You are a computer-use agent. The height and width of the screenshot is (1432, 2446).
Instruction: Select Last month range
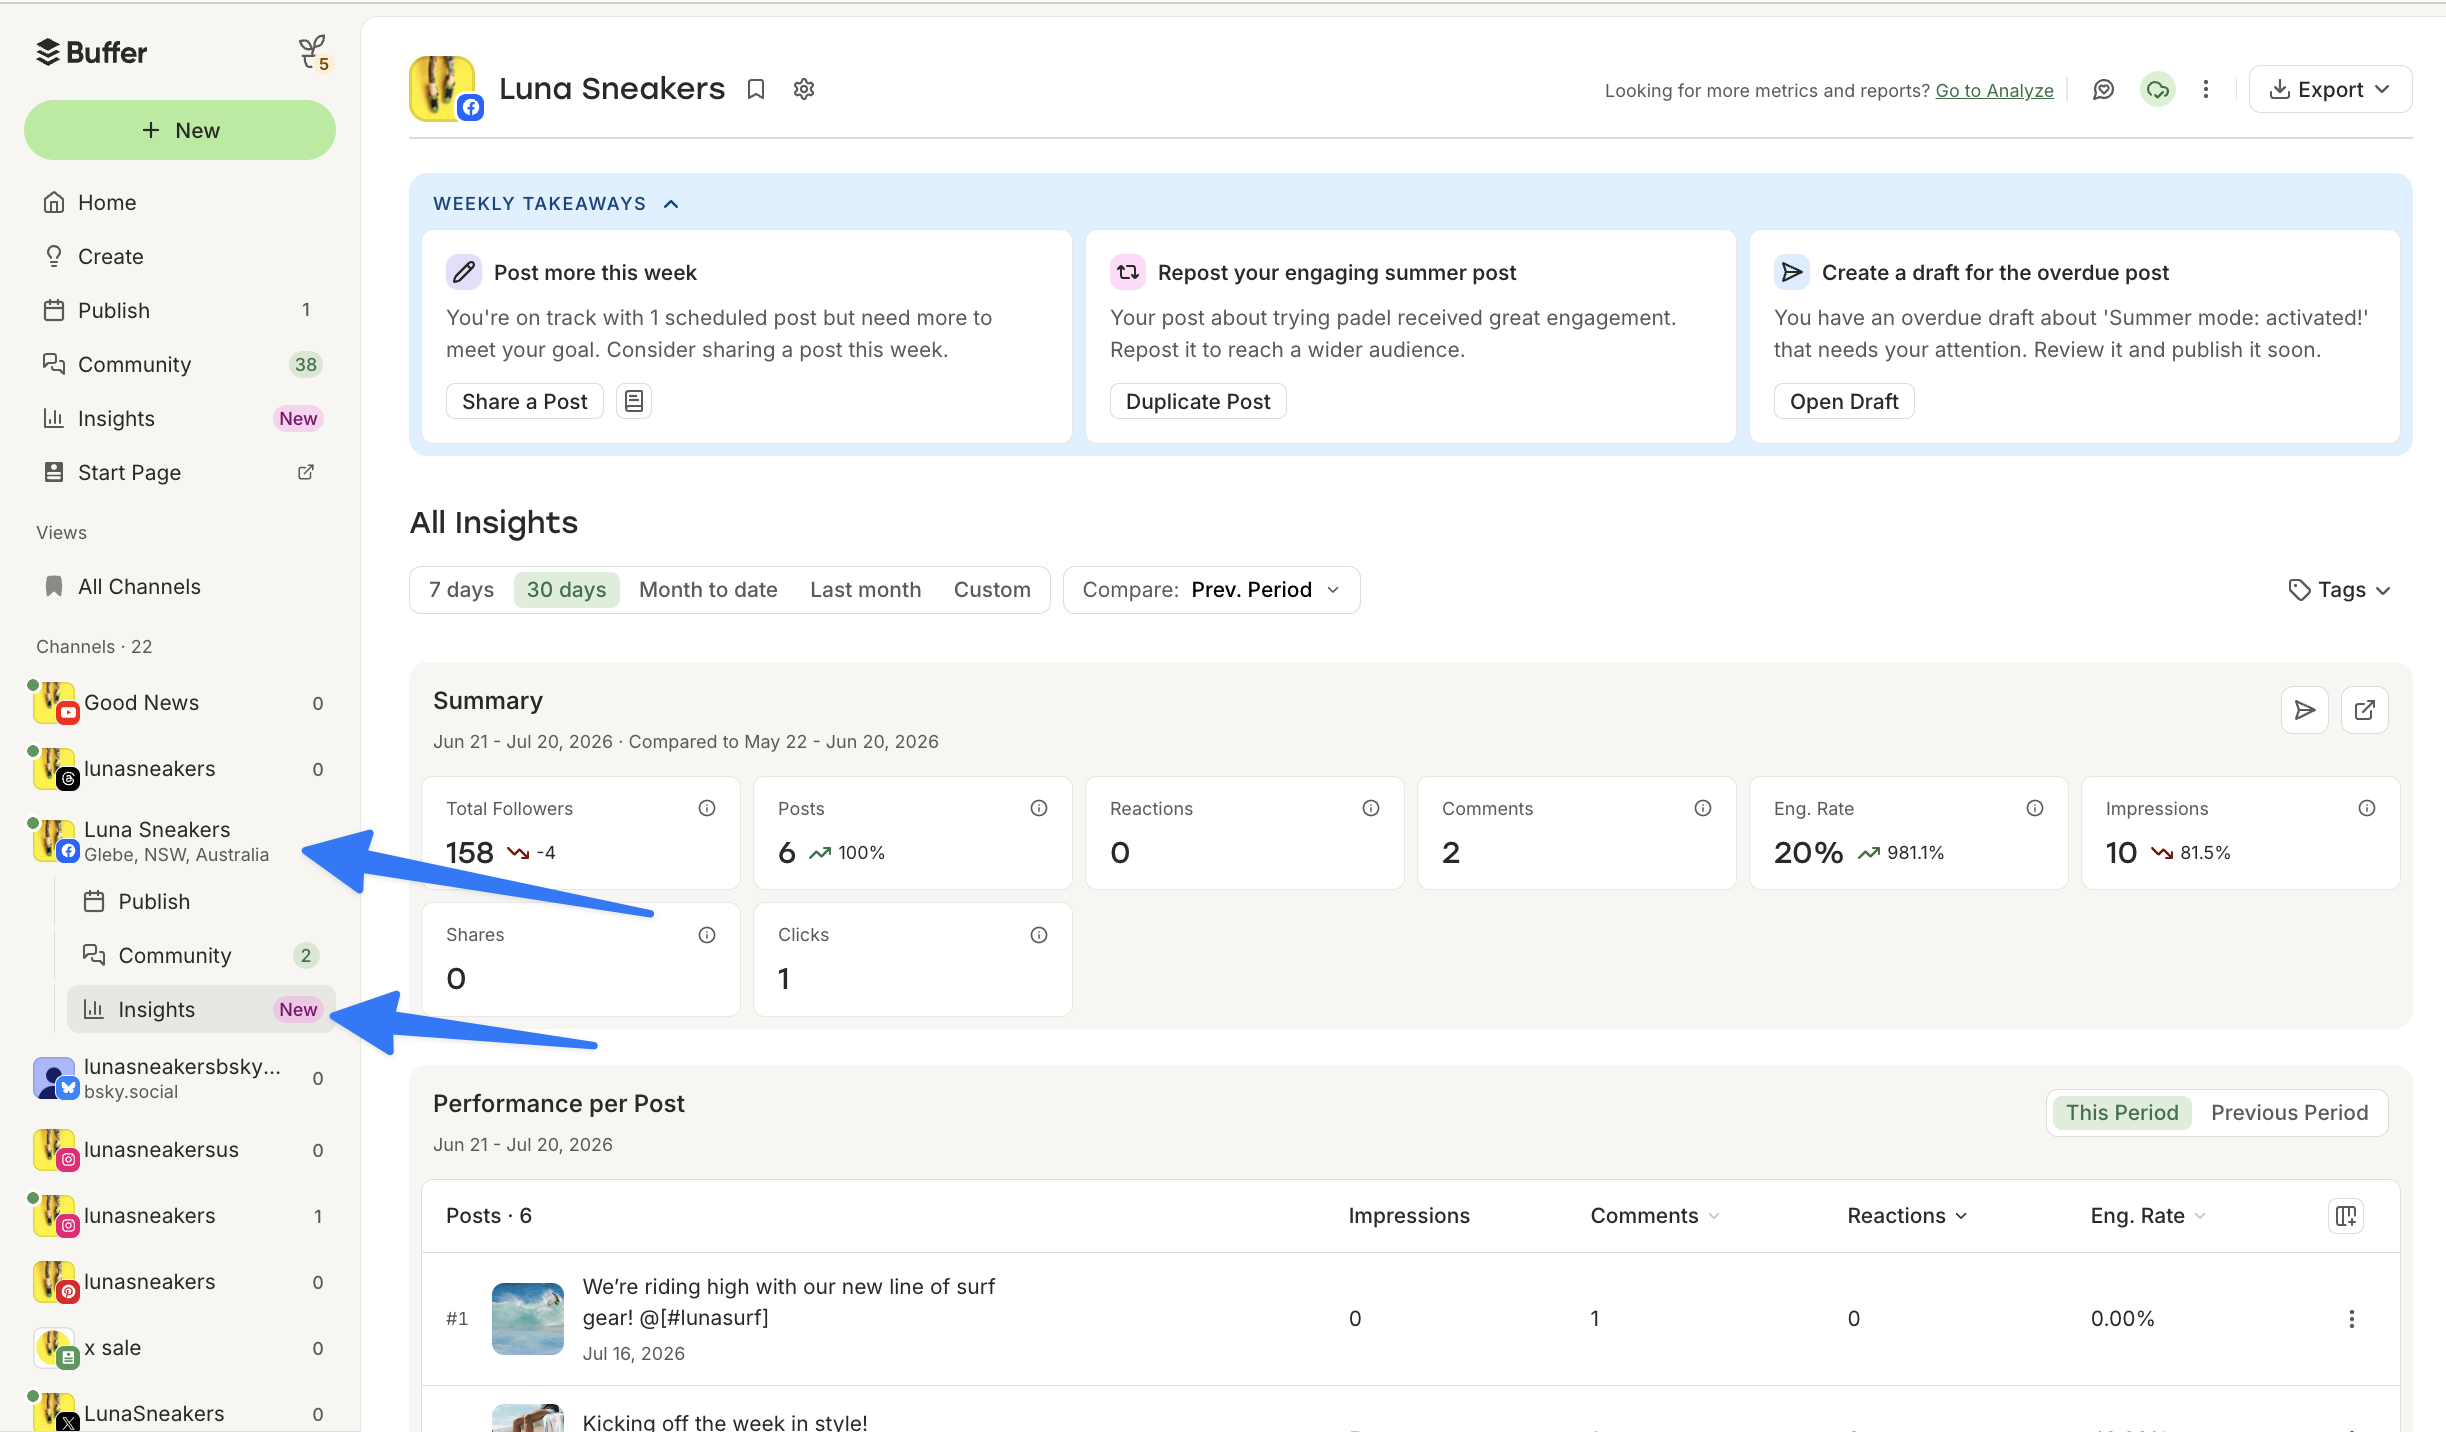click(866, 590)
